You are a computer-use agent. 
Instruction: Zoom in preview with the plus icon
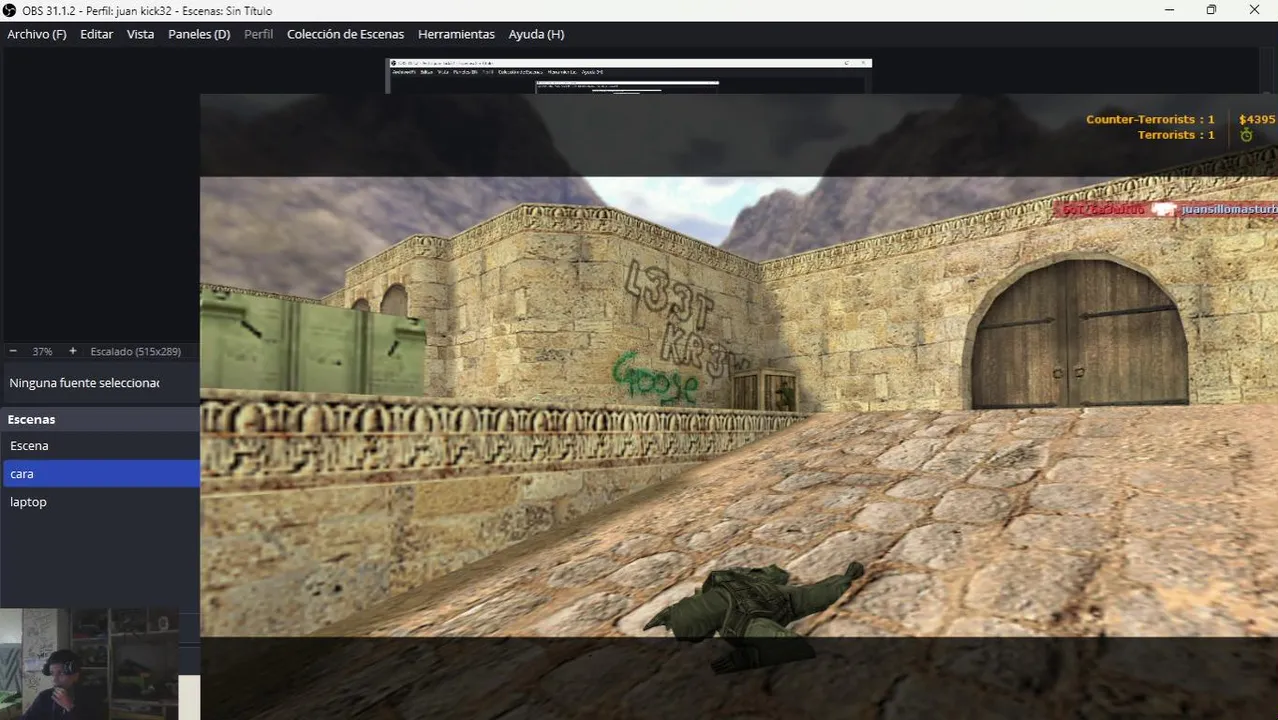point(73,351)
